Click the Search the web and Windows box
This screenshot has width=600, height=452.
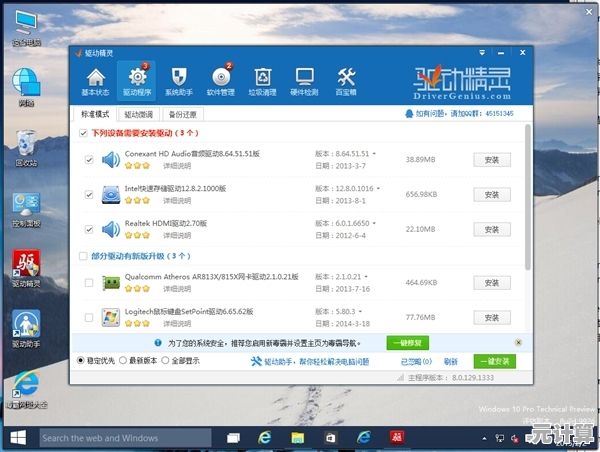click(120, 437)
